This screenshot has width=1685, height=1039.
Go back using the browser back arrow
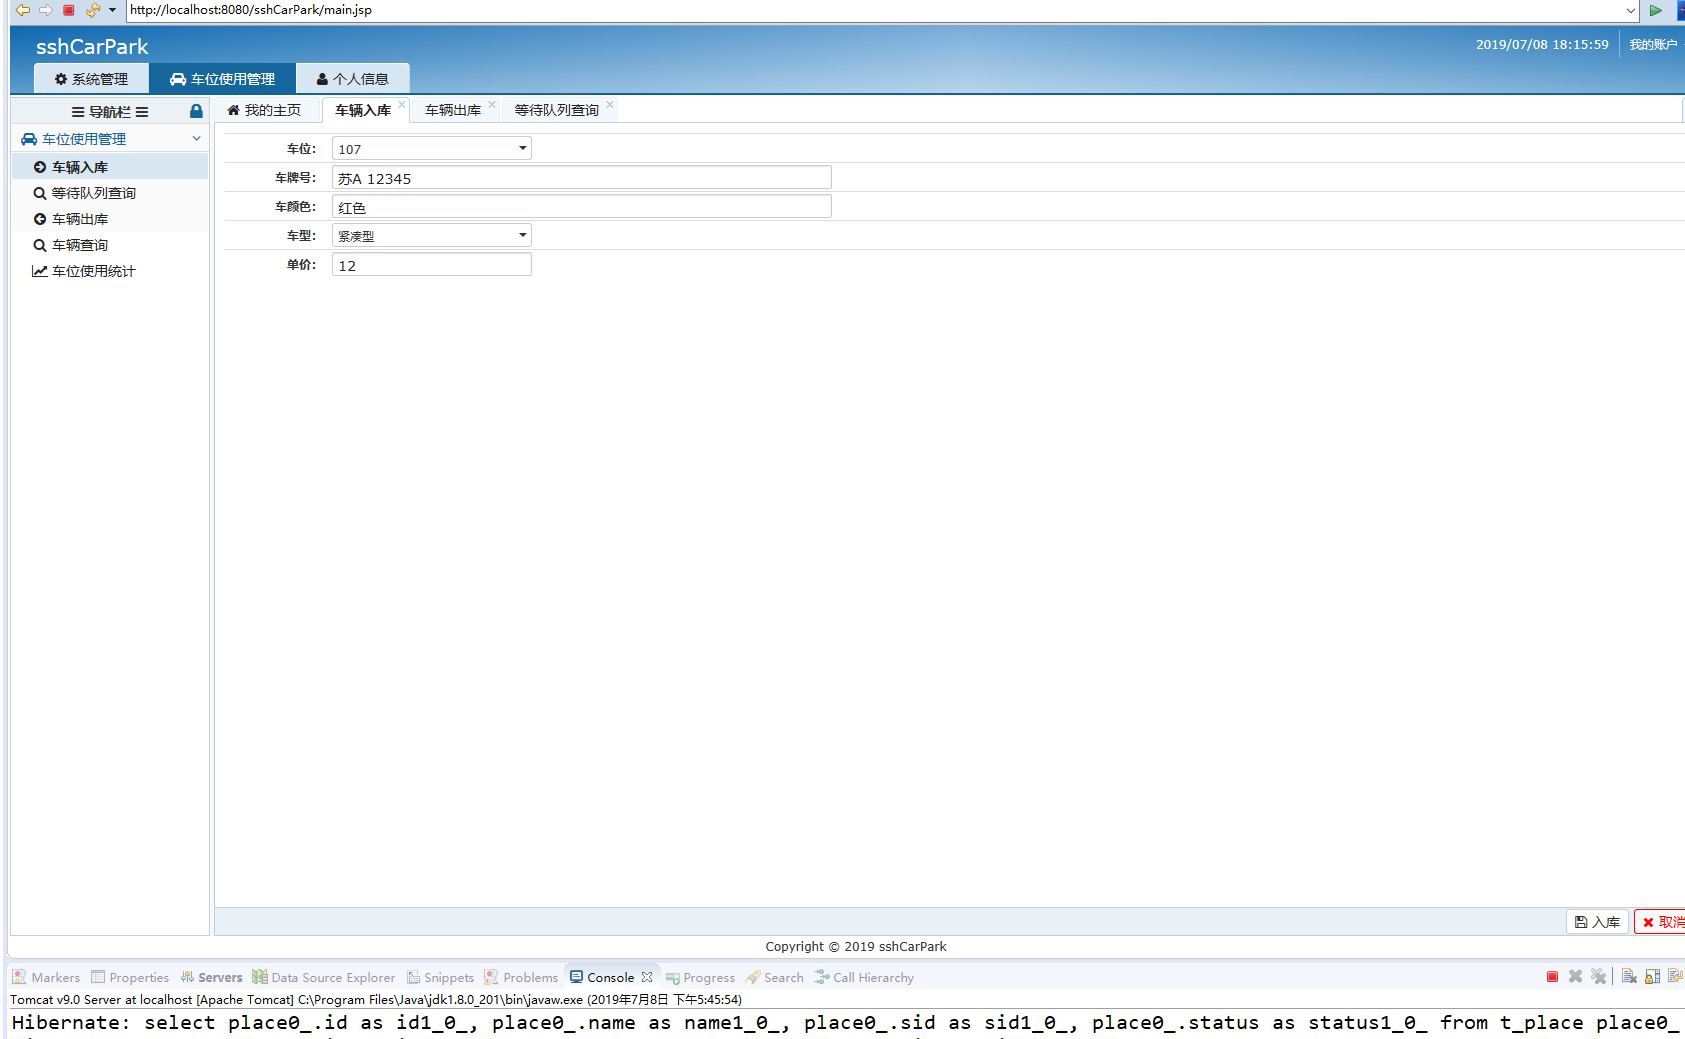pos(22,10)
